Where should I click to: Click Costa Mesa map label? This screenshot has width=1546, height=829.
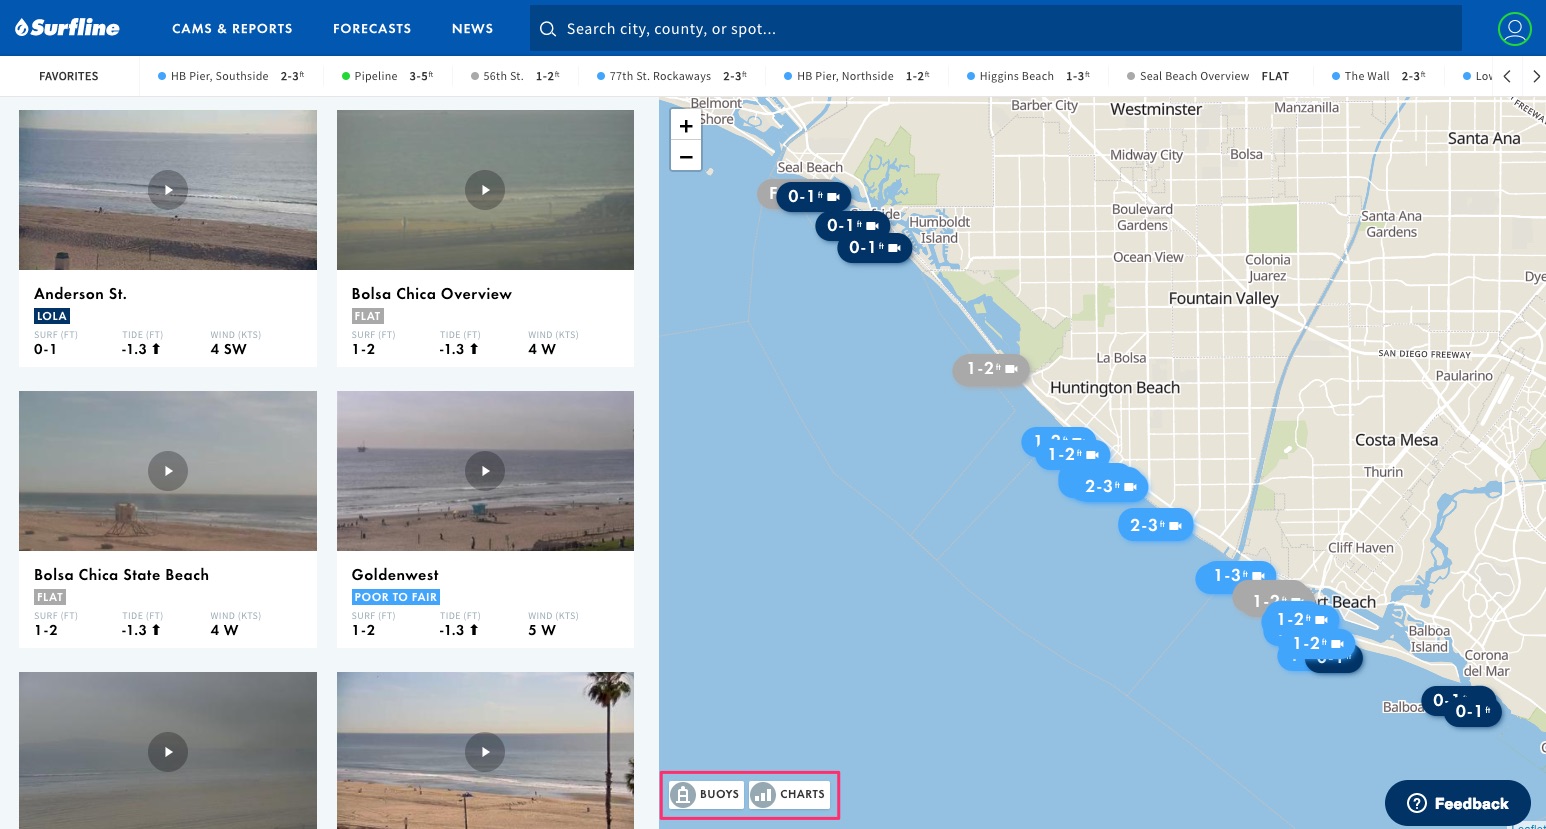(1396, 440)
